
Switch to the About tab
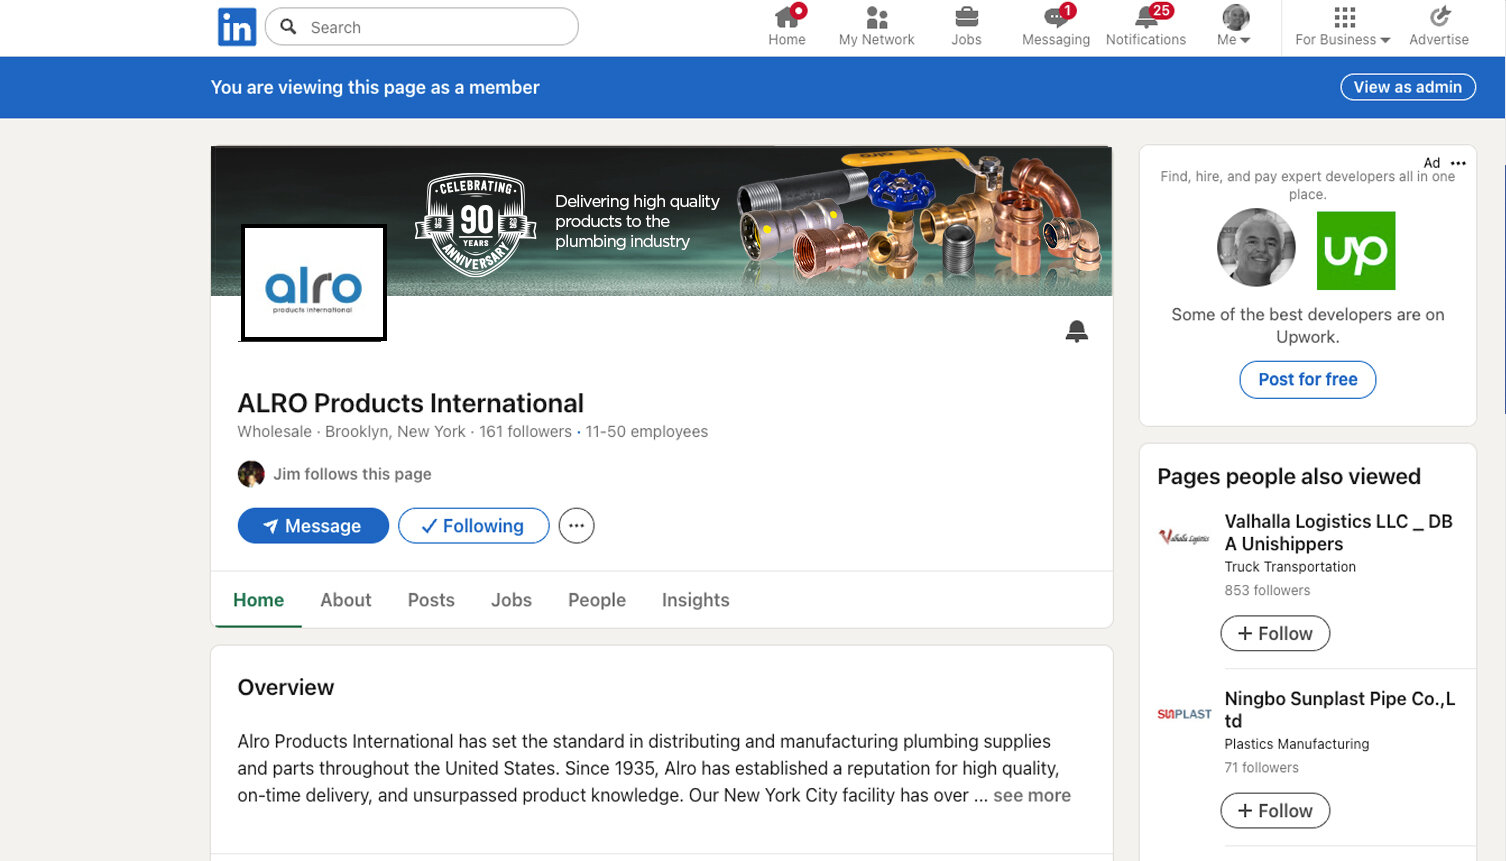pyautogui.click(x=346, y=600)
